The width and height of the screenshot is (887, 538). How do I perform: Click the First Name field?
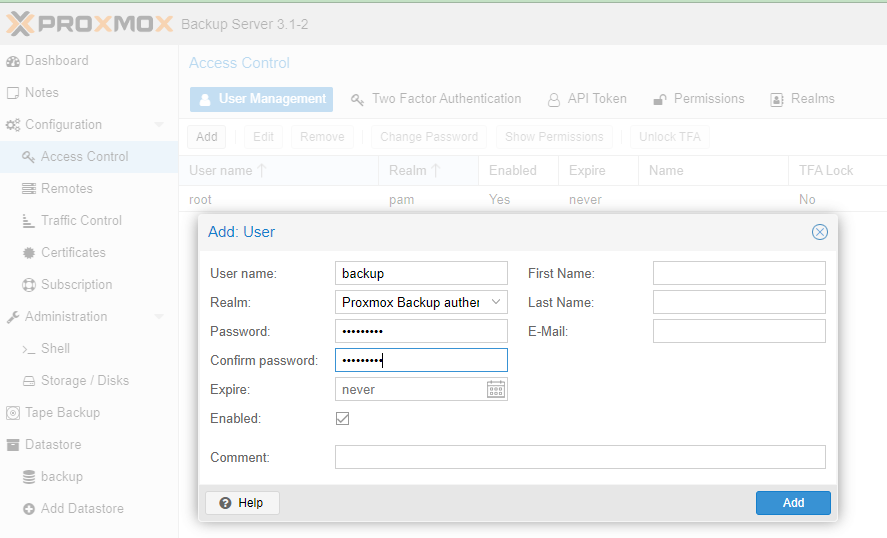click(x=739, y=273)
